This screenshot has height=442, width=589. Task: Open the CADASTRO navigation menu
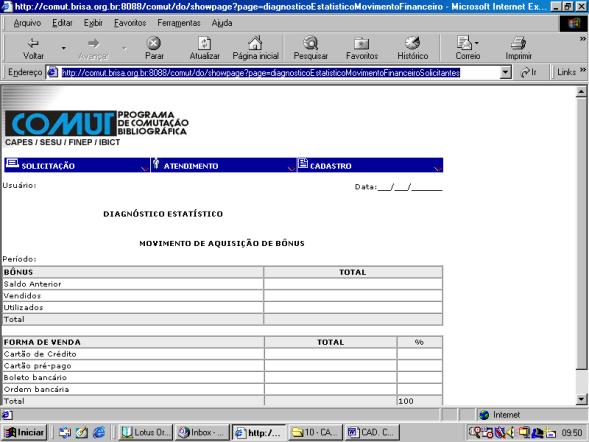pyautogui.click(x=370, y=165)
